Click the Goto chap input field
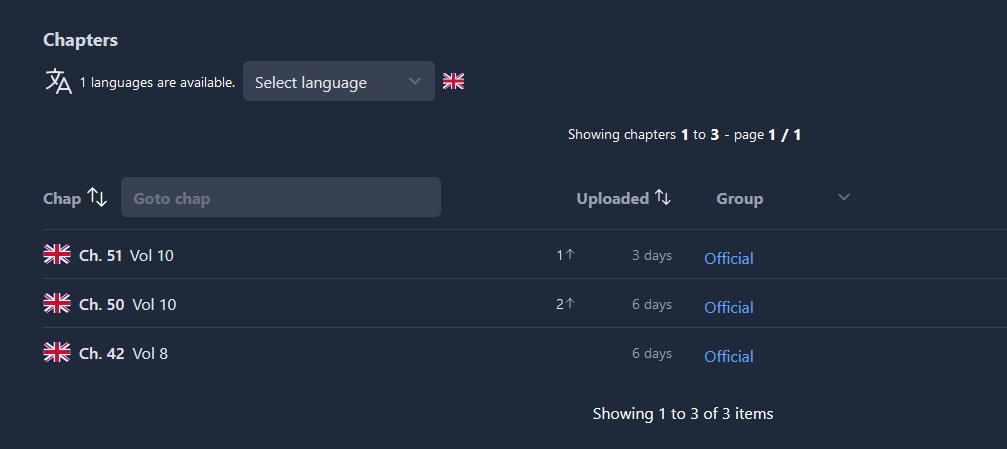Screen dimensions: 1007x449 point(281,197)
